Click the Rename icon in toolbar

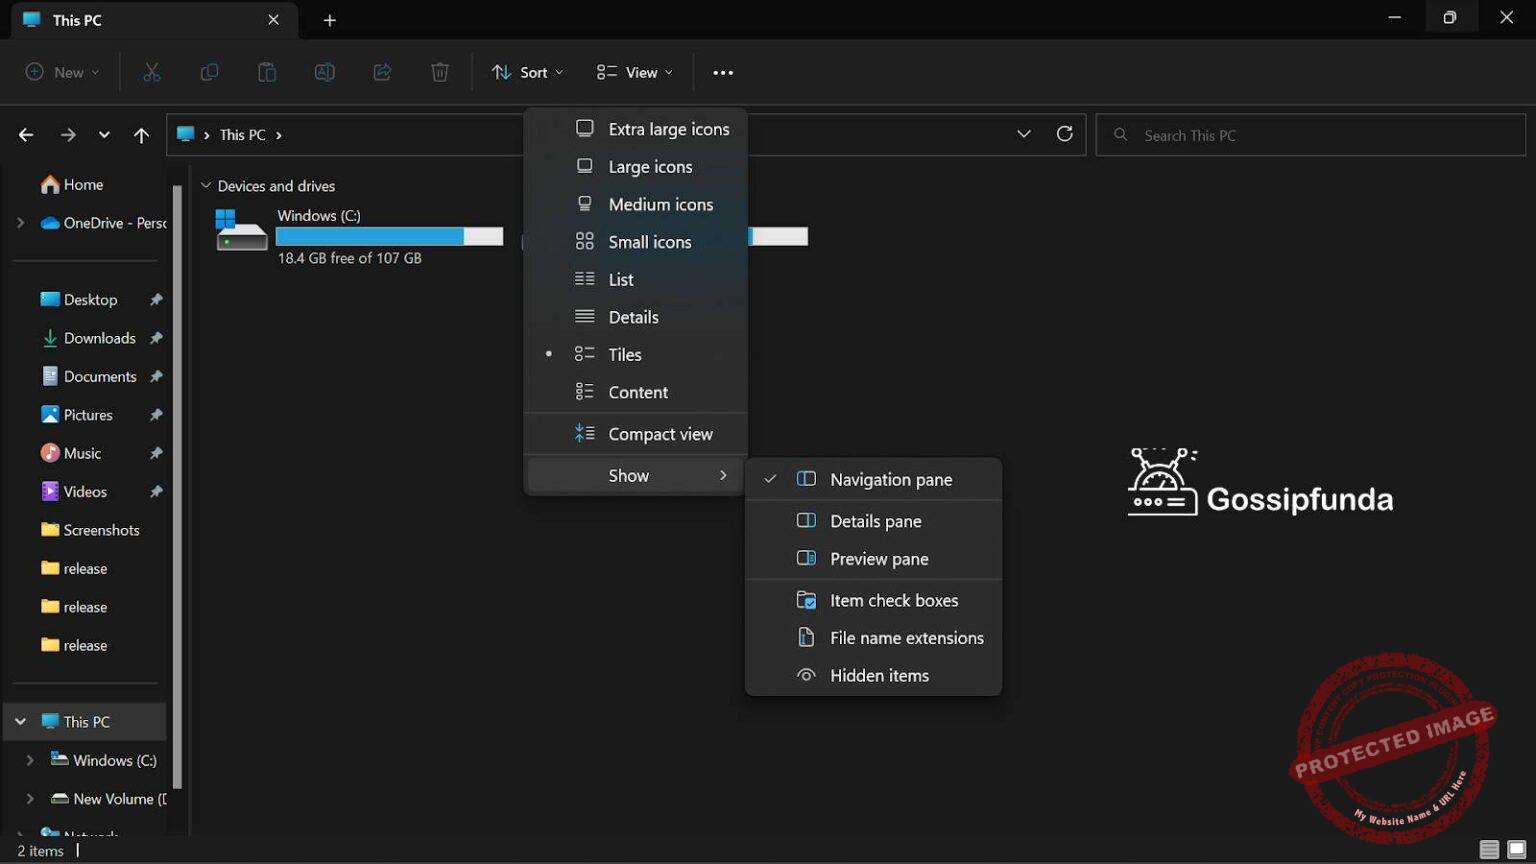[x=324, y=72]
